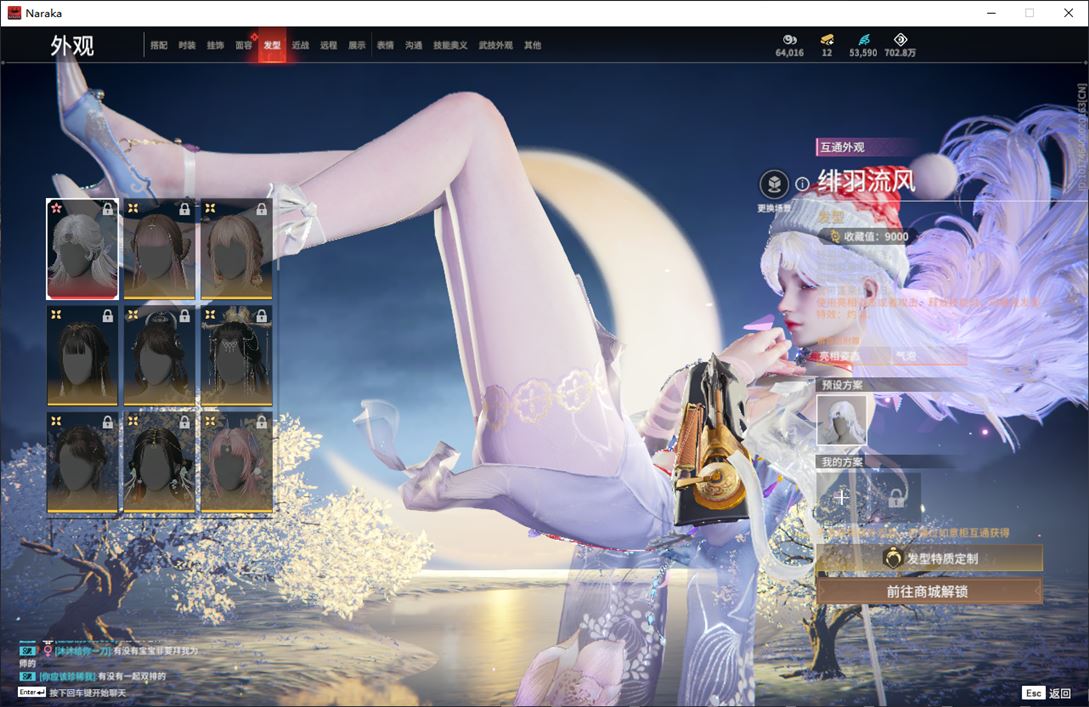Click the silver coin currency icon
Viewport: 1089px width, 707px height.
pos(789,39)
